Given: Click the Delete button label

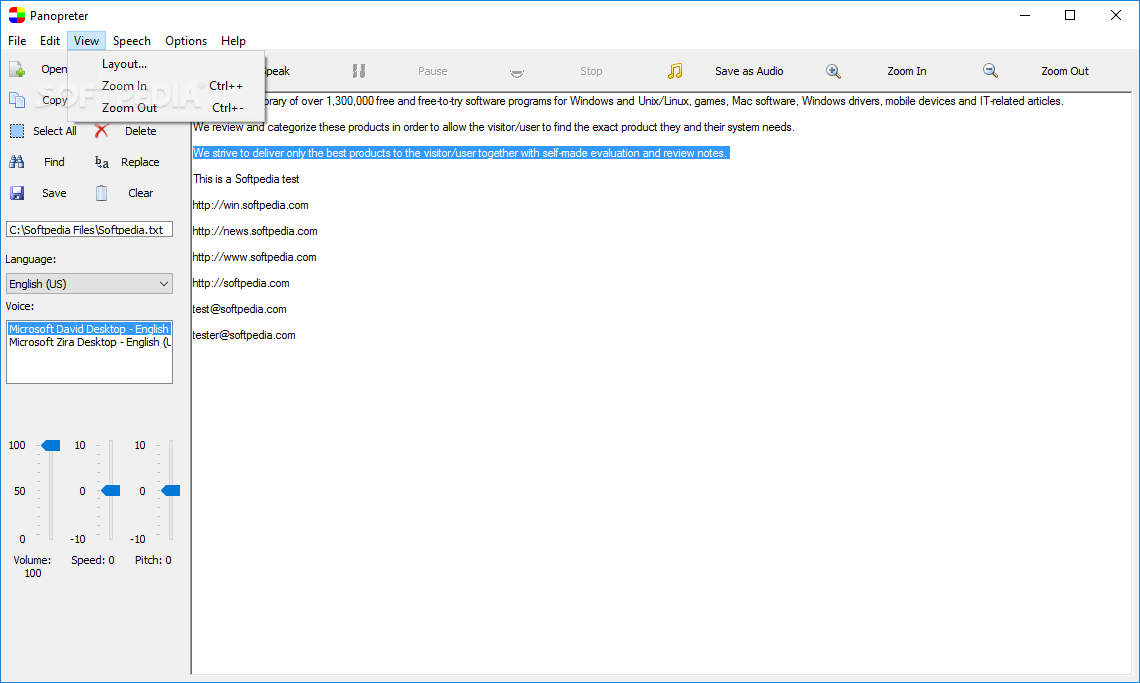Looking at the screenshot, I should click(140, 131).
